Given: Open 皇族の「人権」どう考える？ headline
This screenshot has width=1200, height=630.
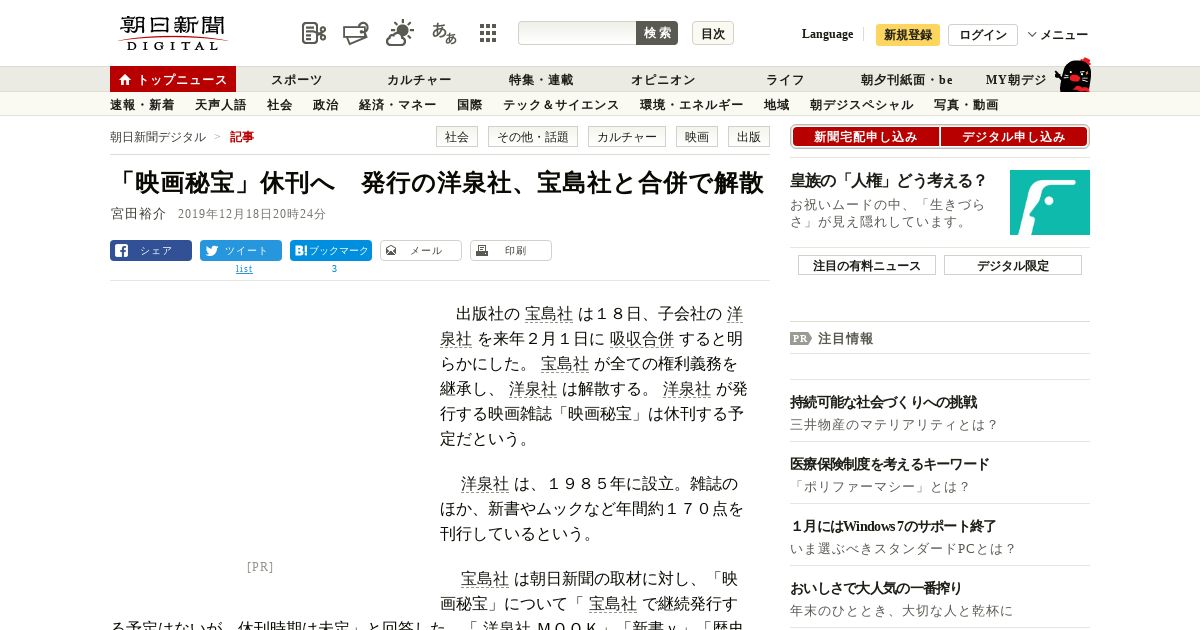Looking at the screenshot, I should tap(888, 181).
